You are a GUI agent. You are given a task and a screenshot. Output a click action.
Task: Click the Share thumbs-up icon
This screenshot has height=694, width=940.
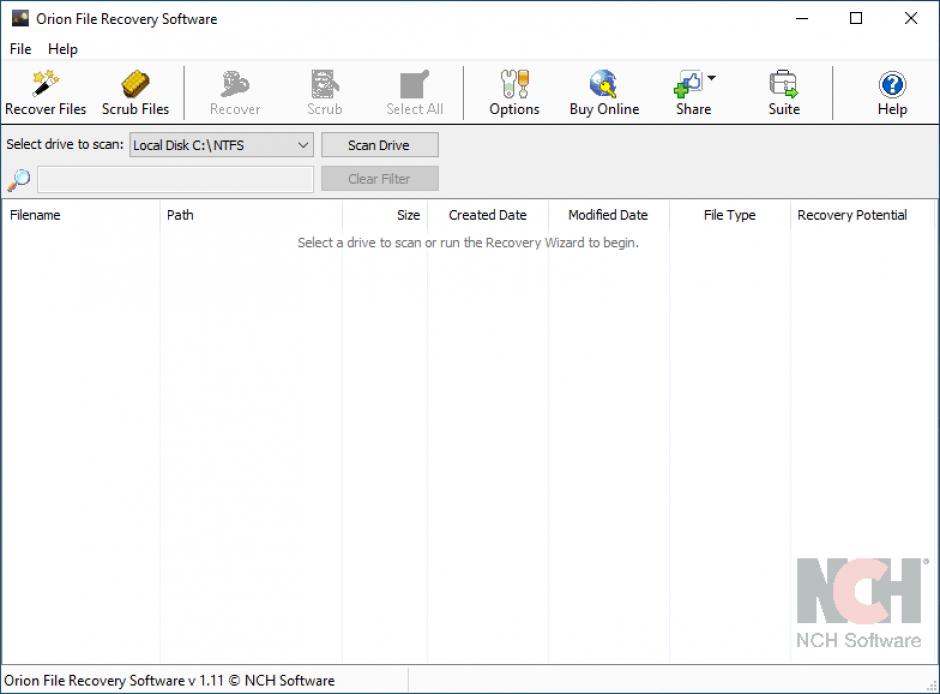click(688, 84)
